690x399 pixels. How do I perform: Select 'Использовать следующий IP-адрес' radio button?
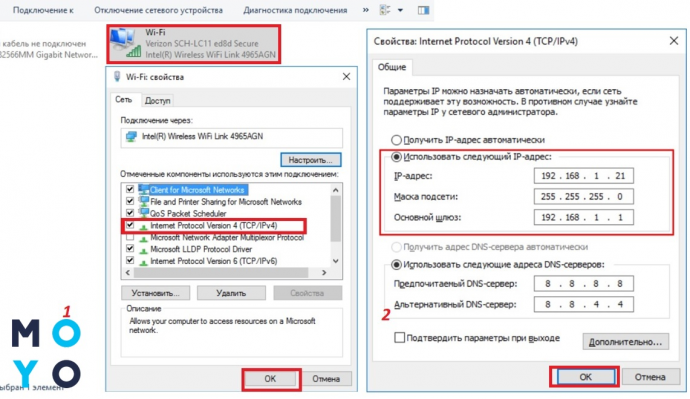(396, 157)
